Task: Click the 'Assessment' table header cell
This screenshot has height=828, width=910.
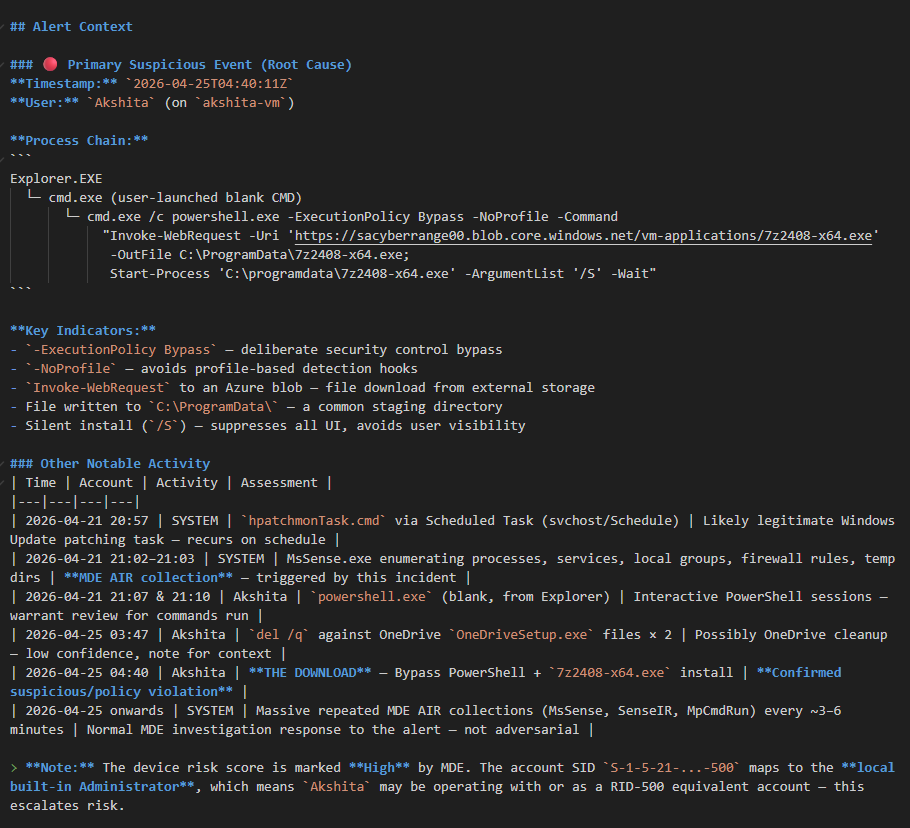Action: (279, 483)
